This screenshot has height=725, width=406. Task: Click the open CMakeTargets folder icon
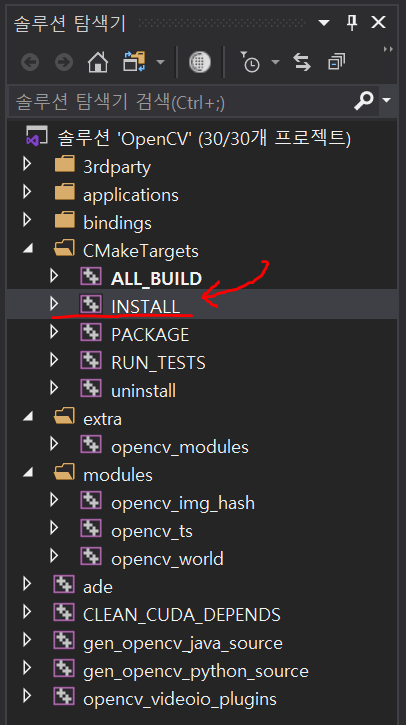click(x=64, y=249)
